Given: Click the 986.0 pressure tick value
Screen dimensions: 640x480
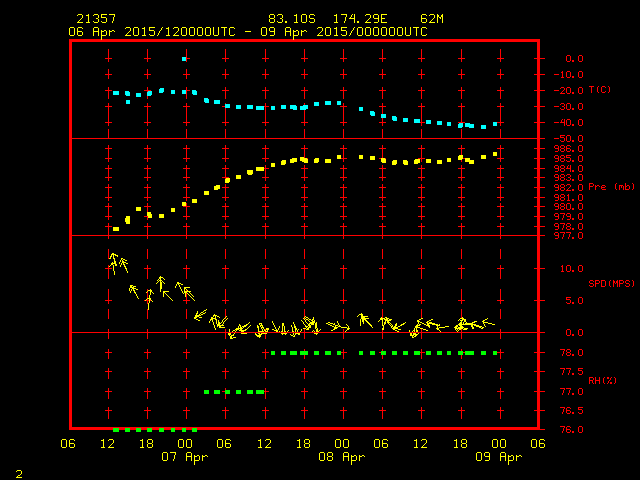Looking at the screenshot, I should coord(569,149).
